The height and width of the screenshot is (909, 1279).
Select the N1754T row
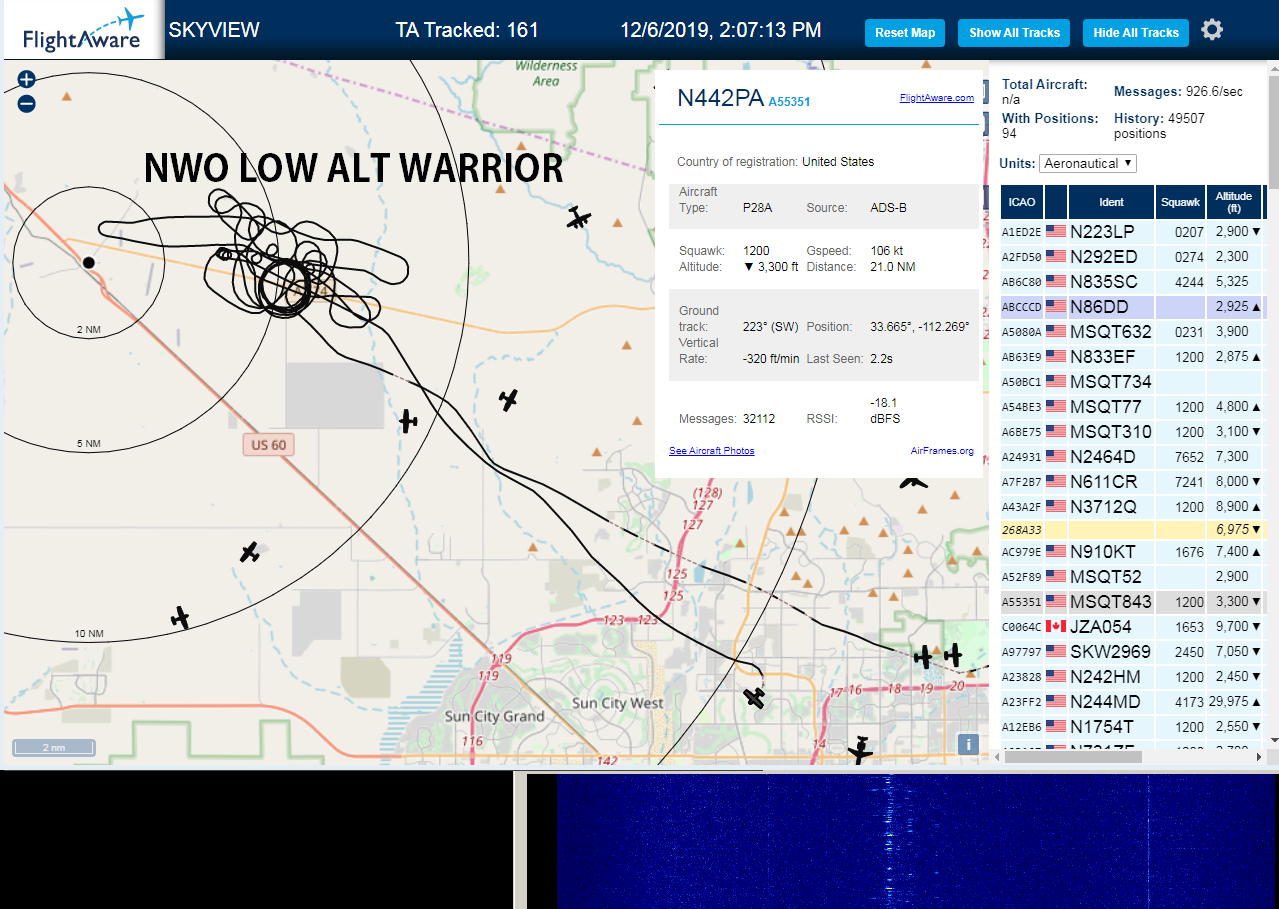pyautogui.click(x=1134, y=727)
